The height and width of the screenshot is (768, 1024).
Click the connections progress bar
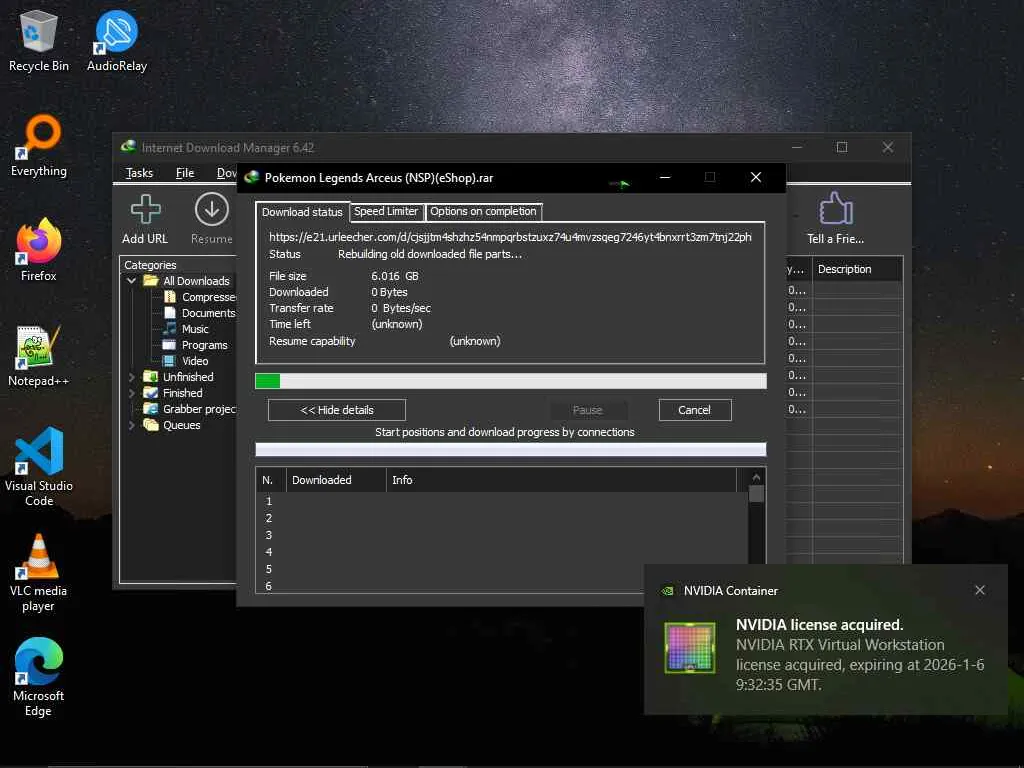[511, 449]
